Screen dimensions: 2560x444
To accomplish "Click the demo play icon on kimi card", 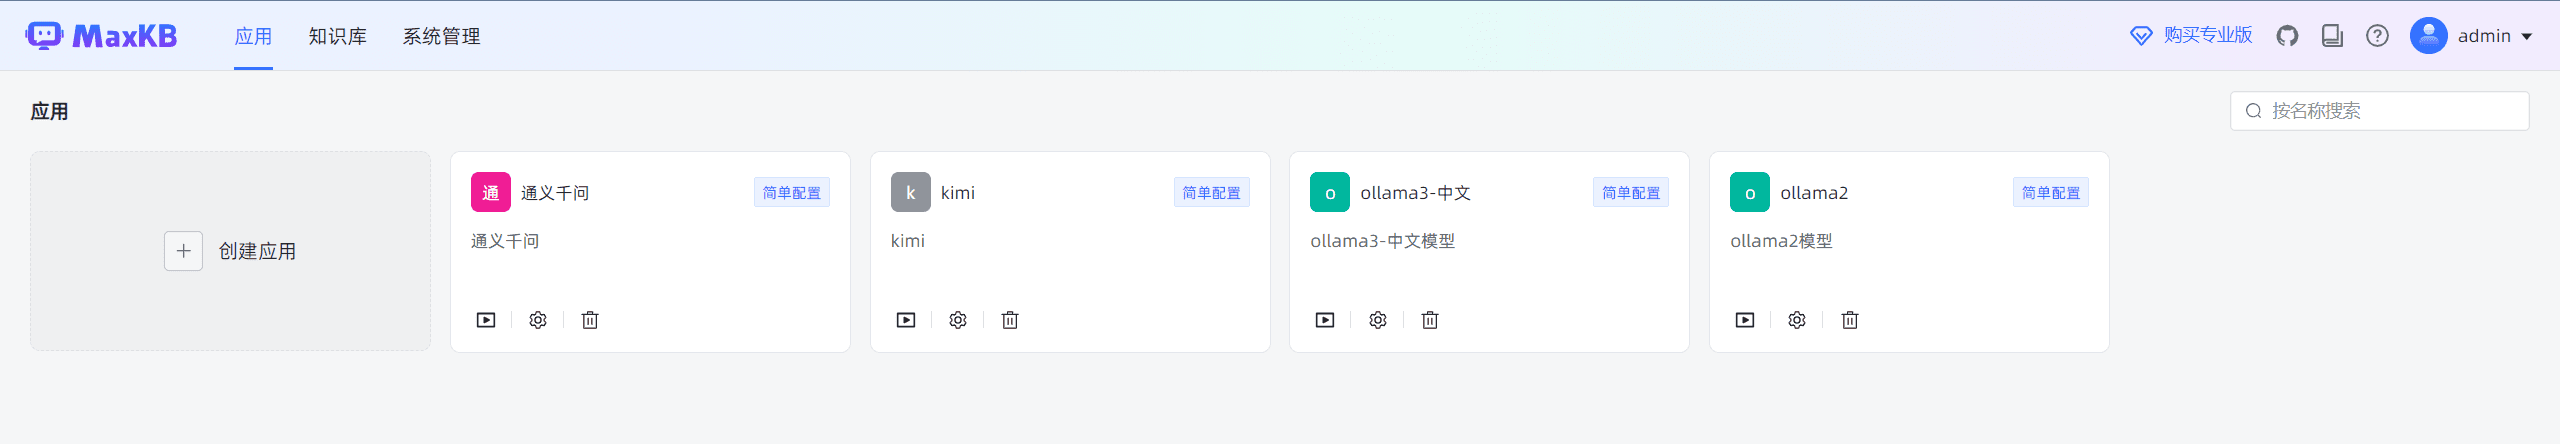I will pos(906,320).
